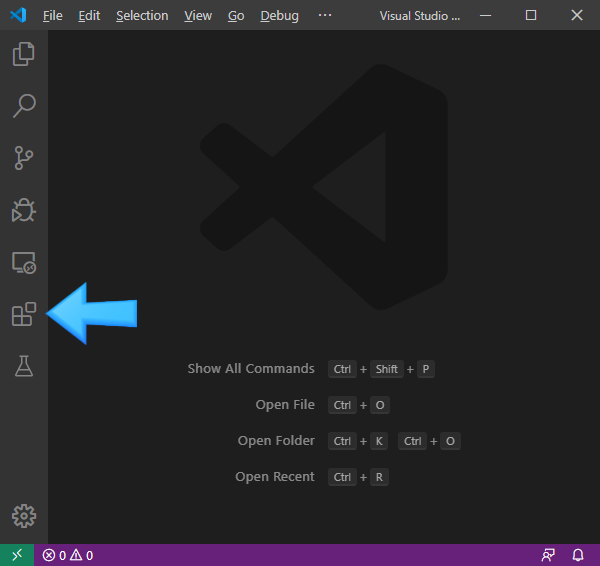
Task: Open the Remote Explorer monitor icon
Action: 24,263
